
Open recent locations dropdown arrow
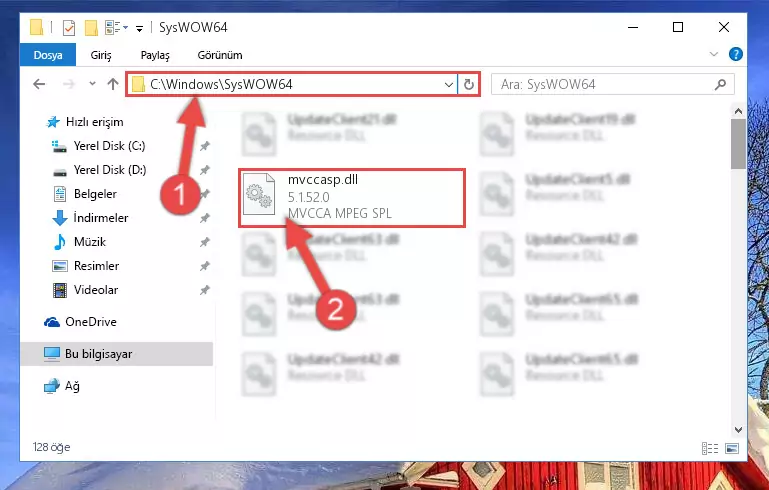point(92,84)
